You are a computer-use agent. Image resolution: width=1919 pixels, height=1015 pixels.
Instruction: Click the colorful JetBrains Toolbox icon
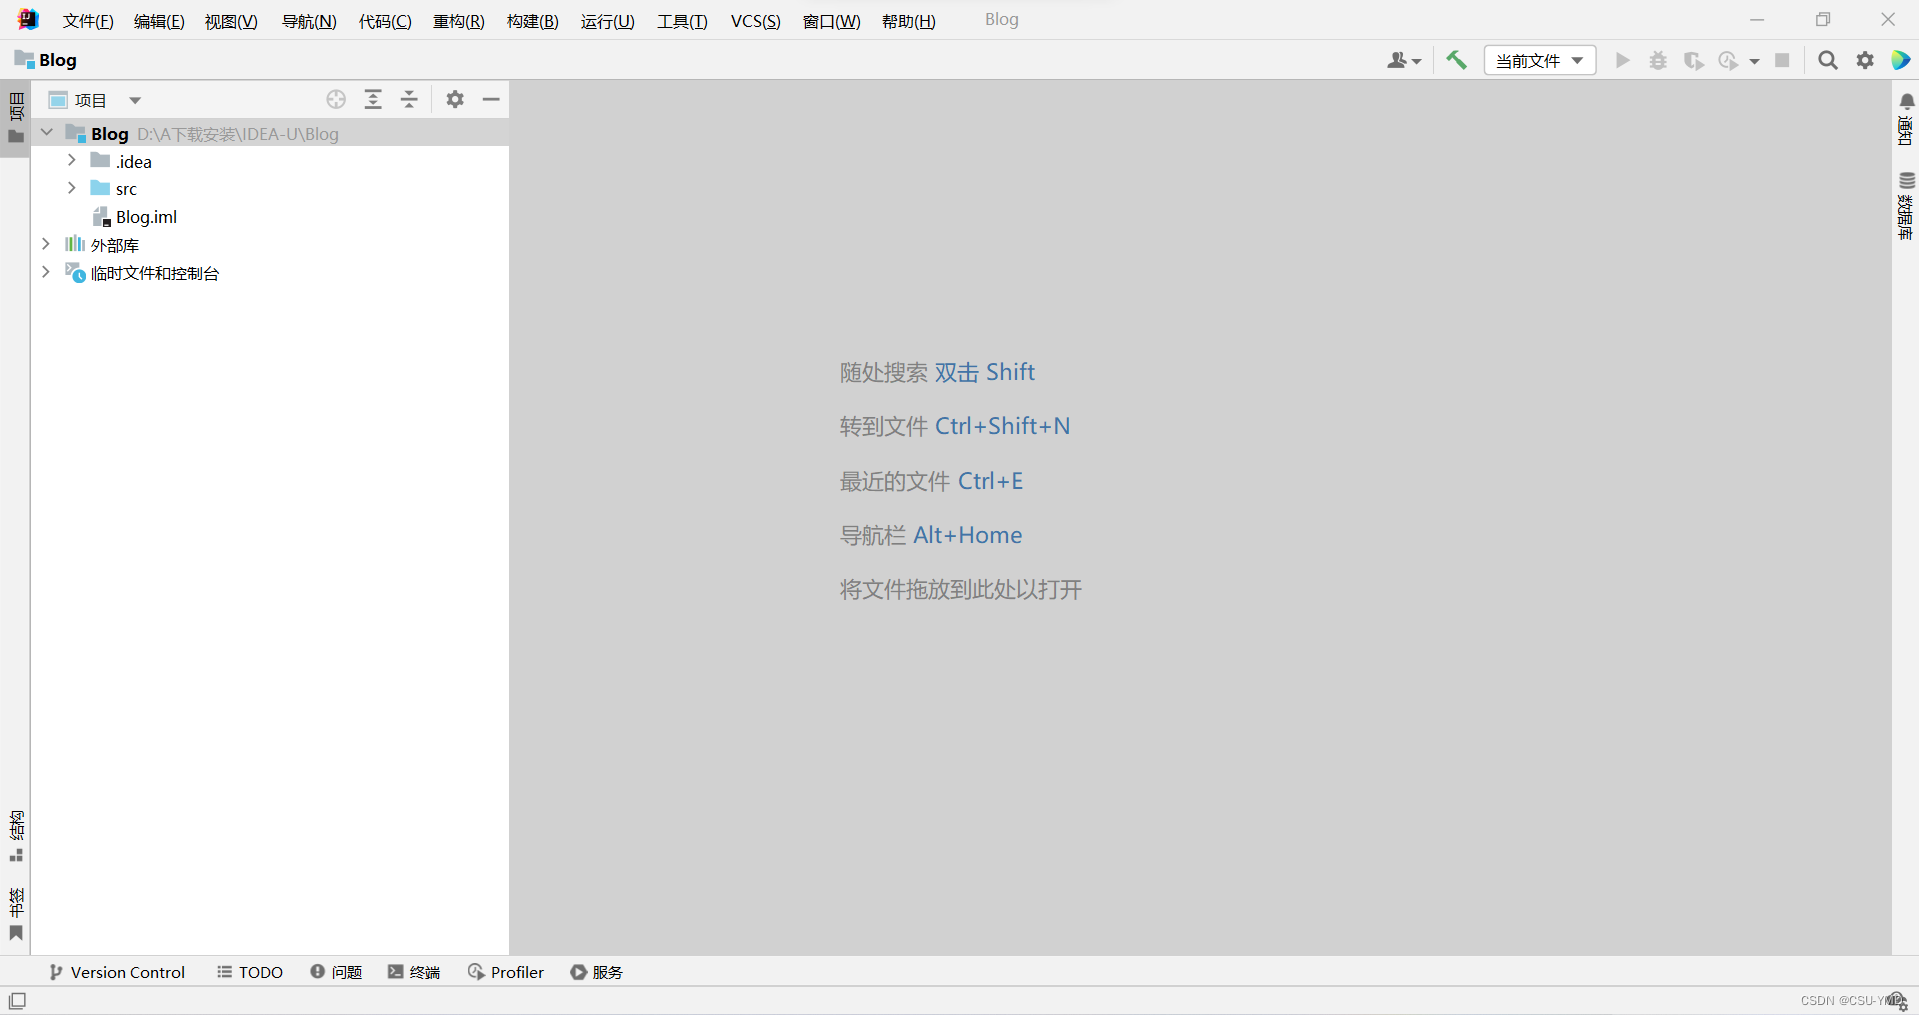tap(1901, 61)
